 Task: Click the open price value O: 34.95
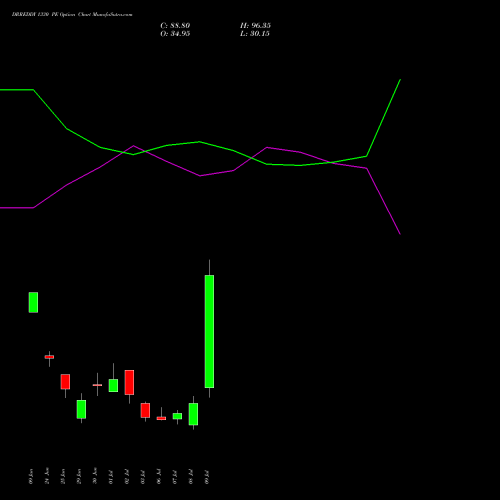[x=175, y=34]
